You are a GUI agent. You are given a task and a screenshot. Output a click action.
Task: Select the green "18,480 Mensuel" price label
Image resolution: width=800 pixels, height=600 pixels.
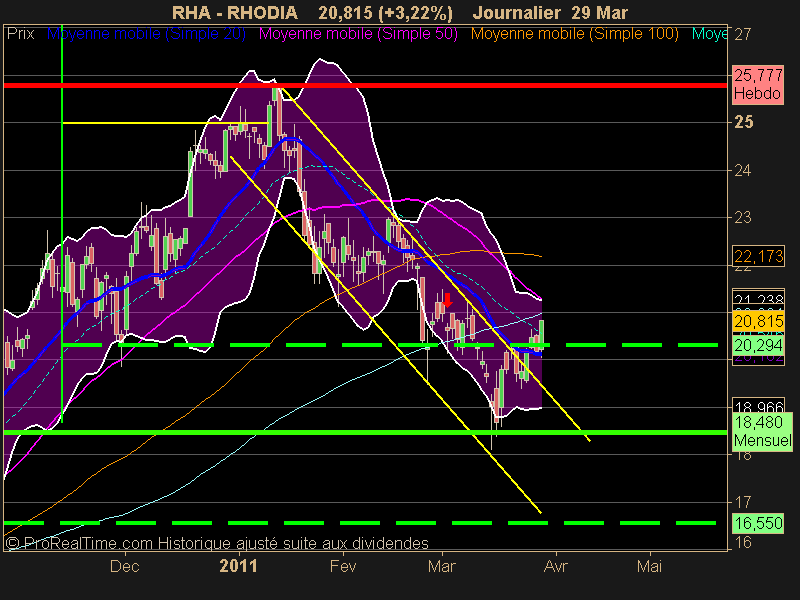pyautogui.click(x=762, y=431)
